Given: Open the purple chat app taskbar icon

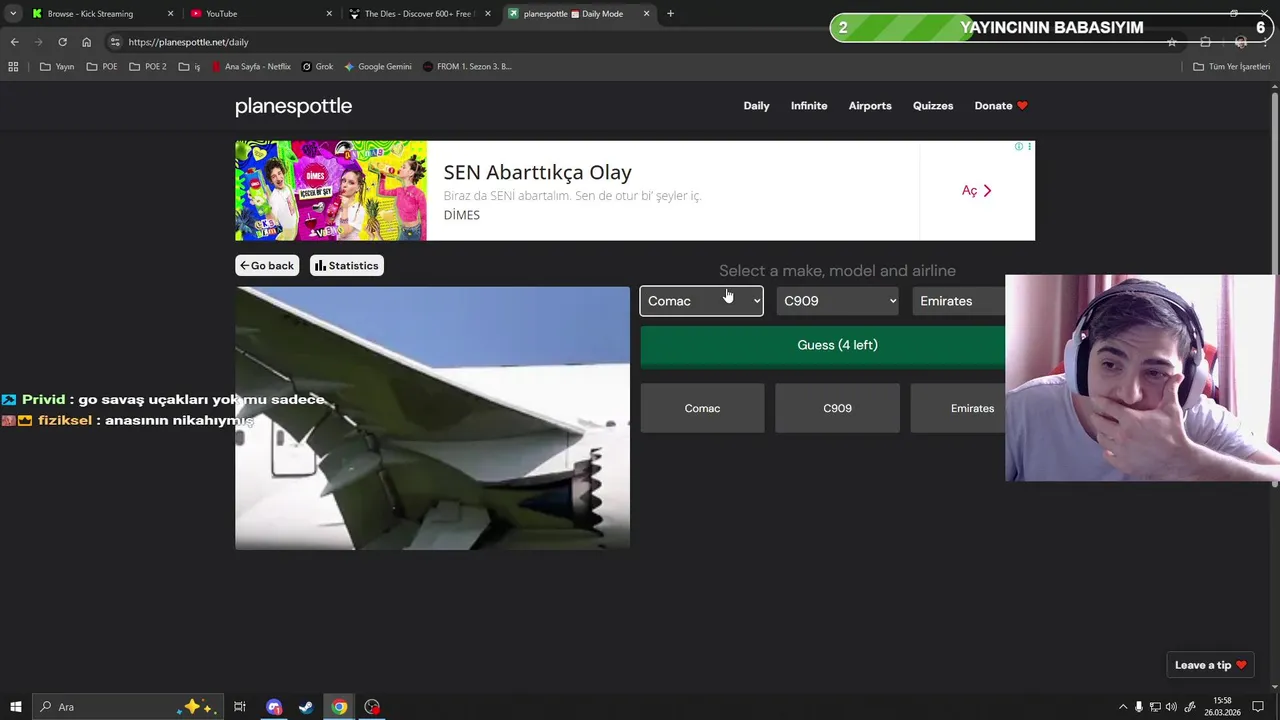Looking at the screenshot, I should (274, 707).
